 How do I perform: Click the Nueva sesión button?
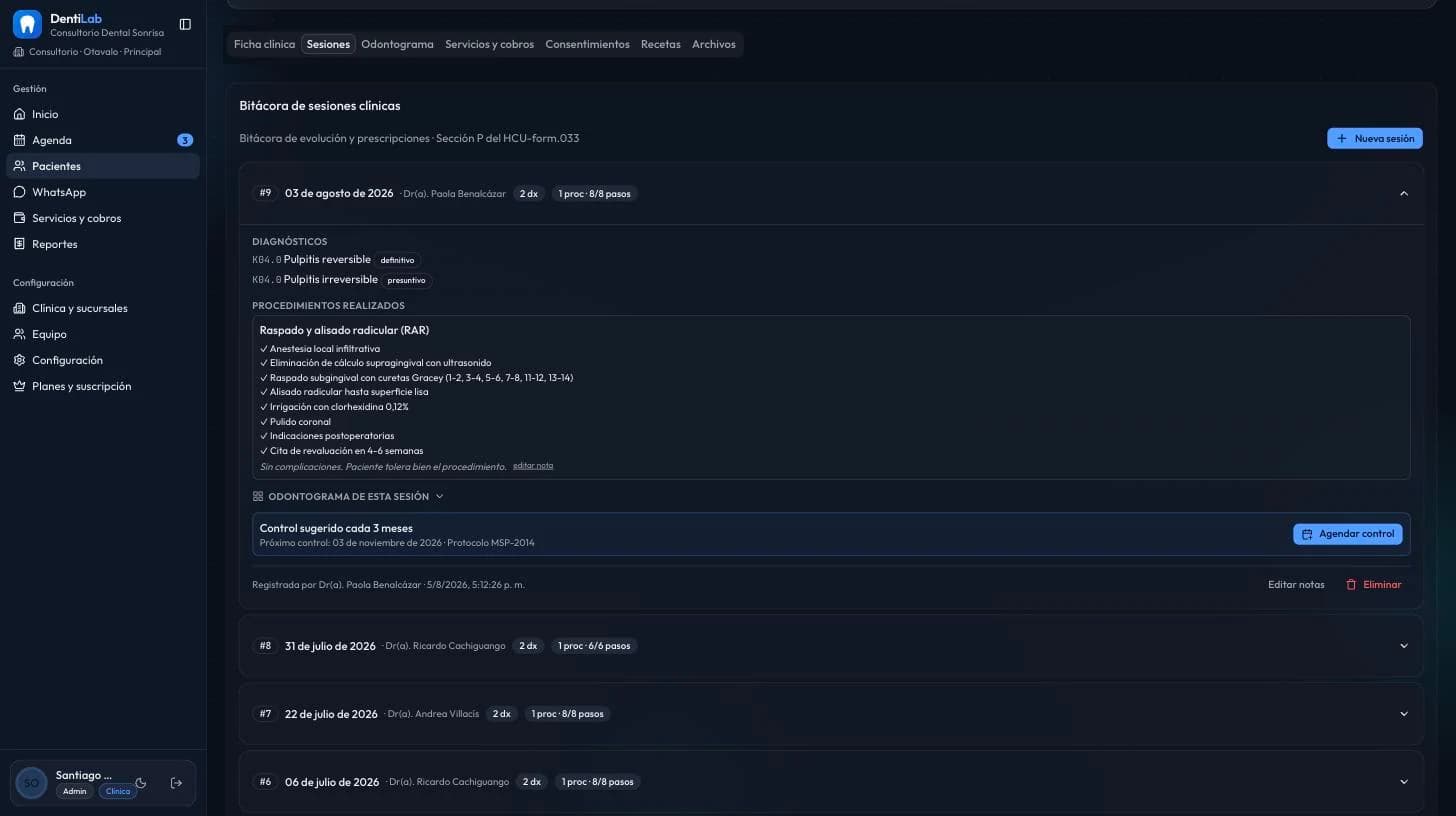1375,138
